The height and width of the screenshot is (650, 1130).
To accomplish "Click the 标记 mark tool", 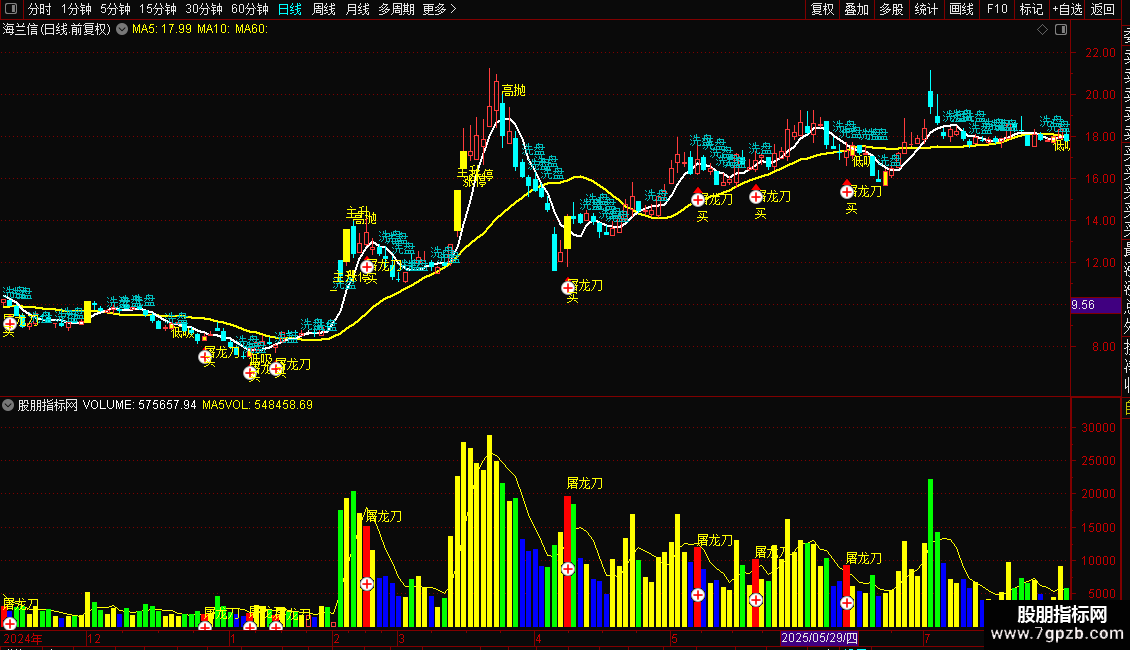I will (1031, 9).
